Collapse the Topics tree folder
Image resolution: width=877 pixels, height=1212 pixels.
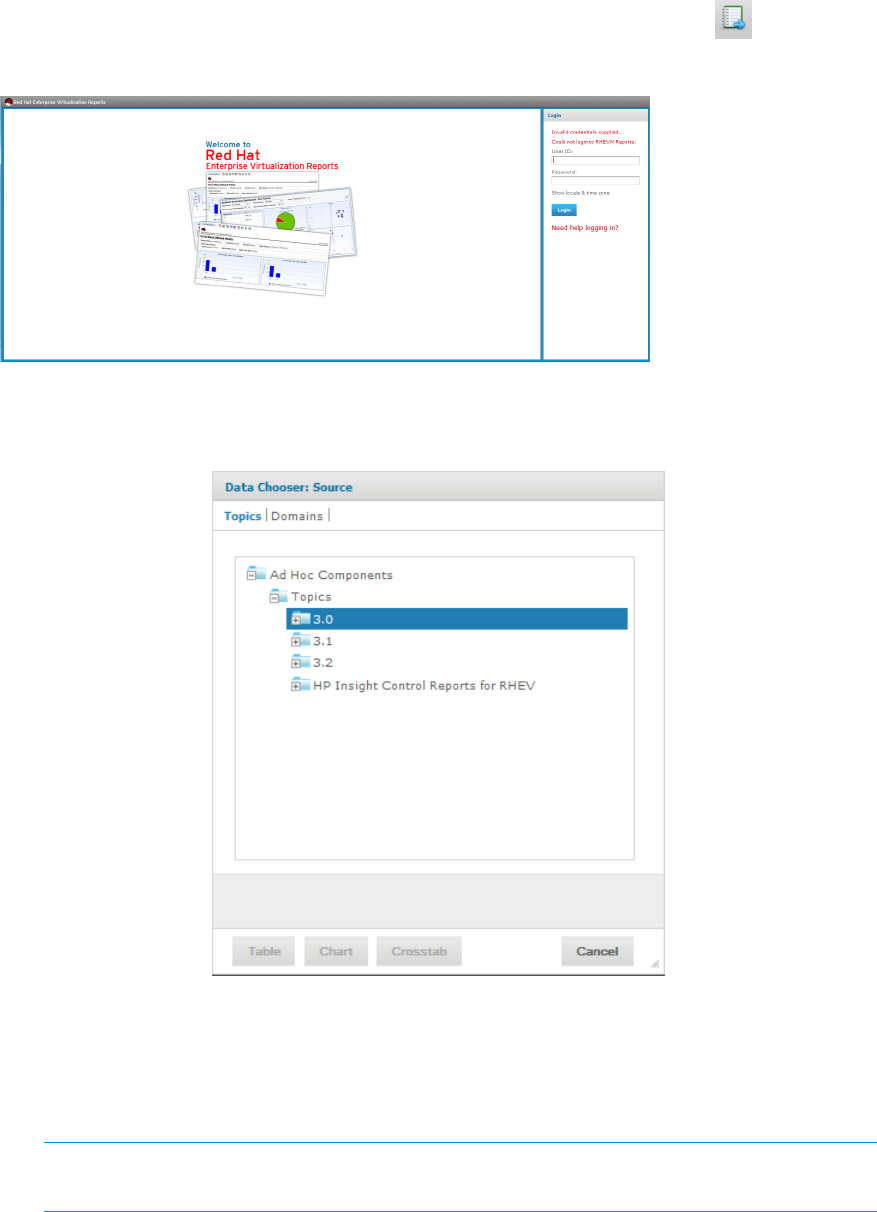click(x=274, y=597)
